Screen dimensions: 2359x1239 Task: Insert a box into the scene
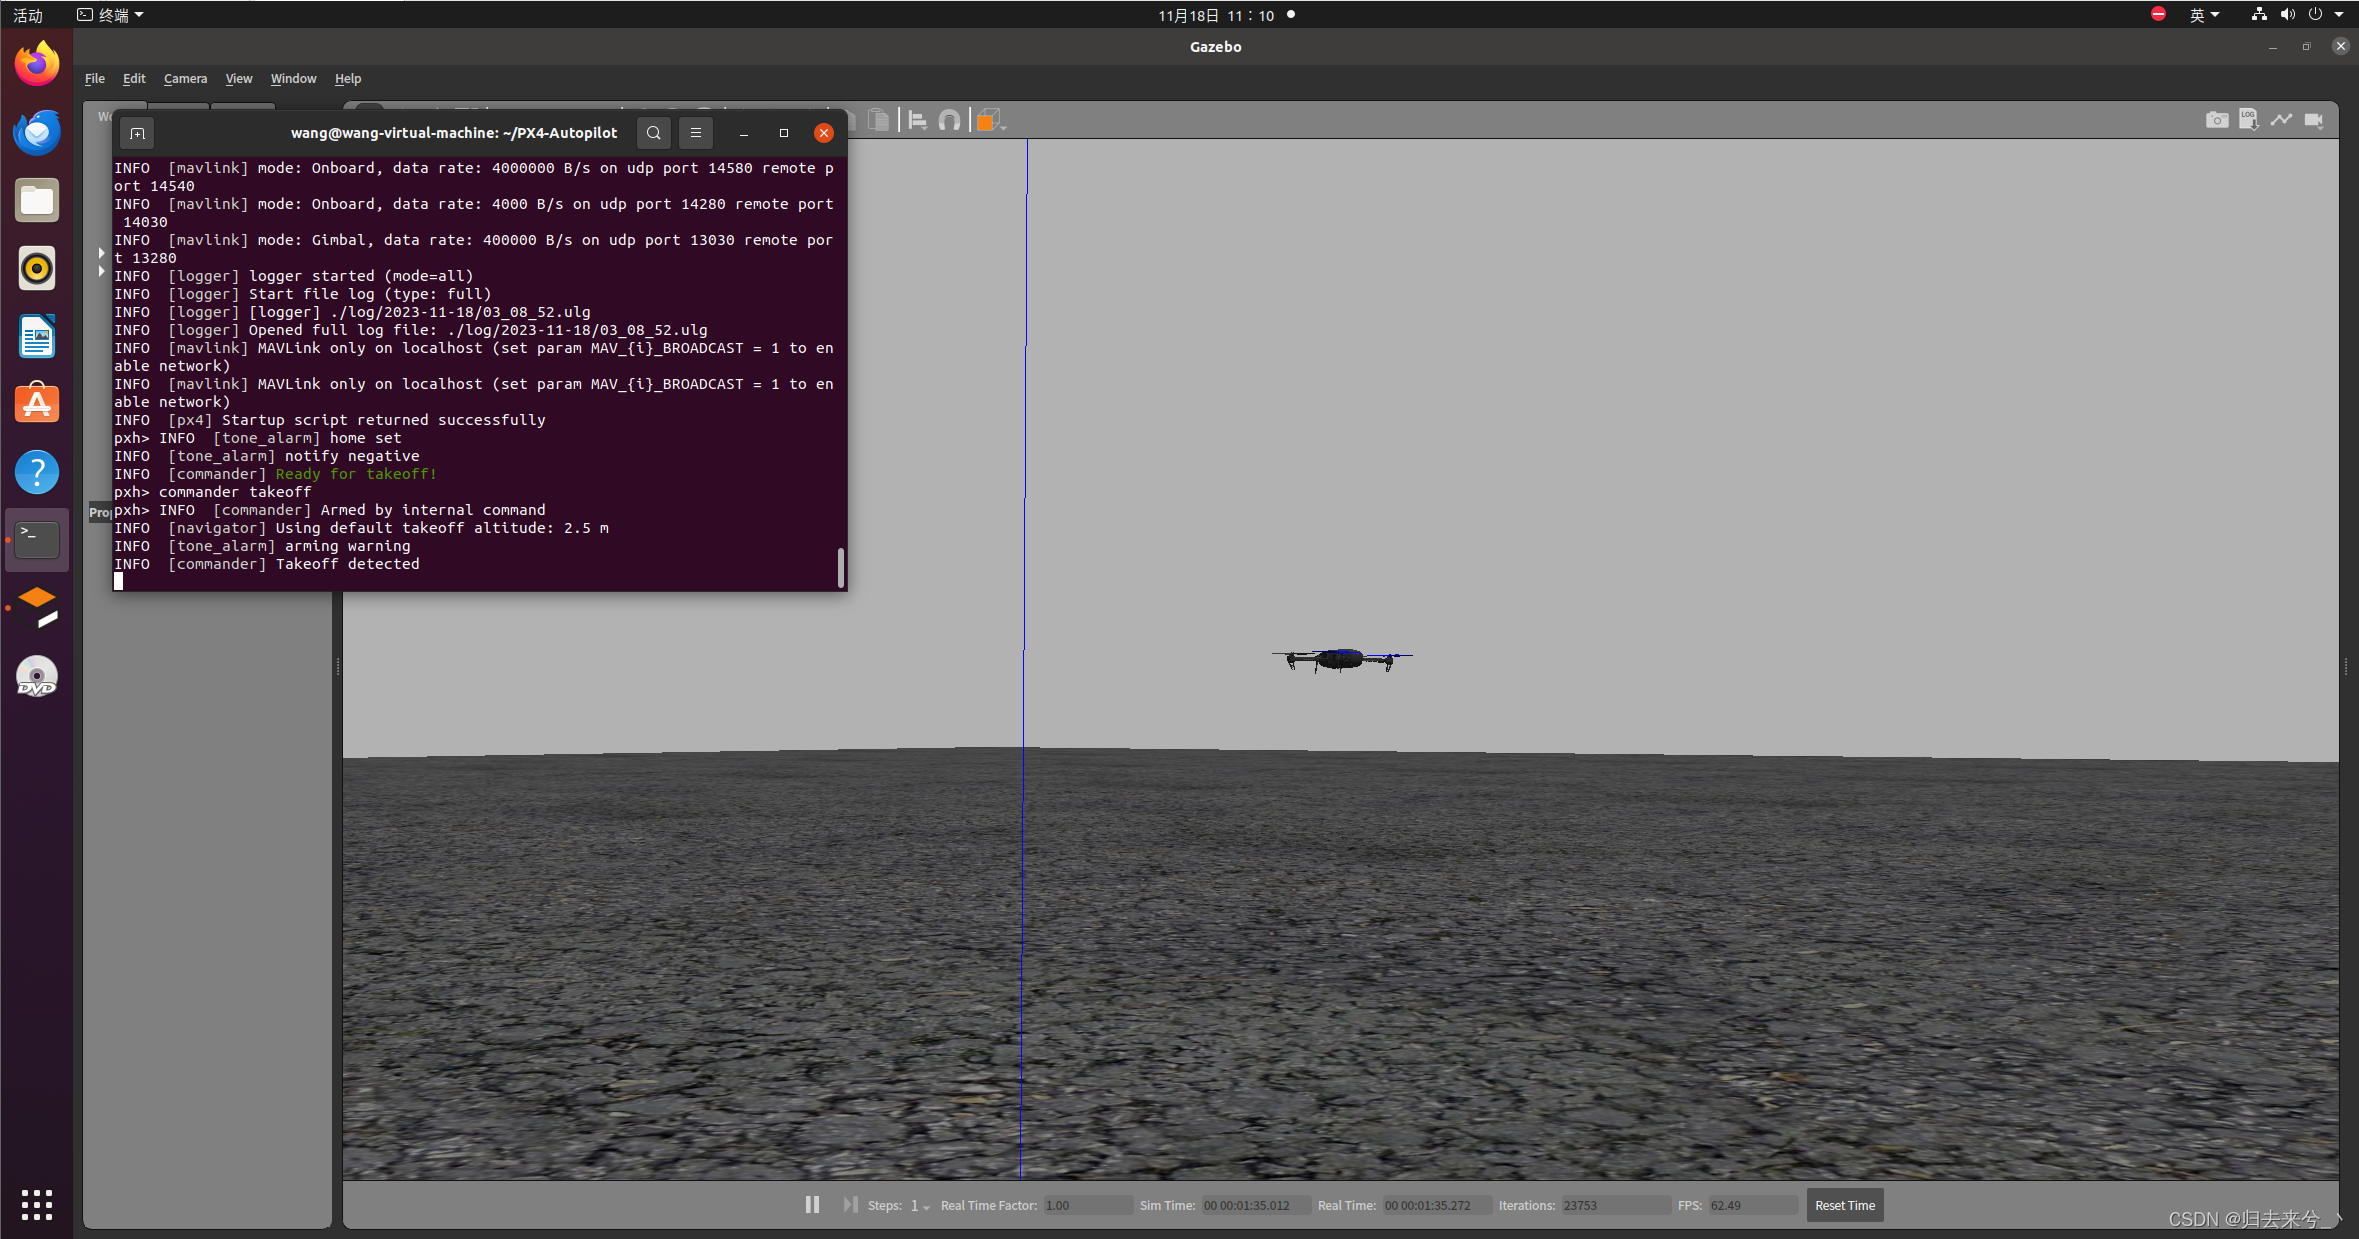(988, 120)
